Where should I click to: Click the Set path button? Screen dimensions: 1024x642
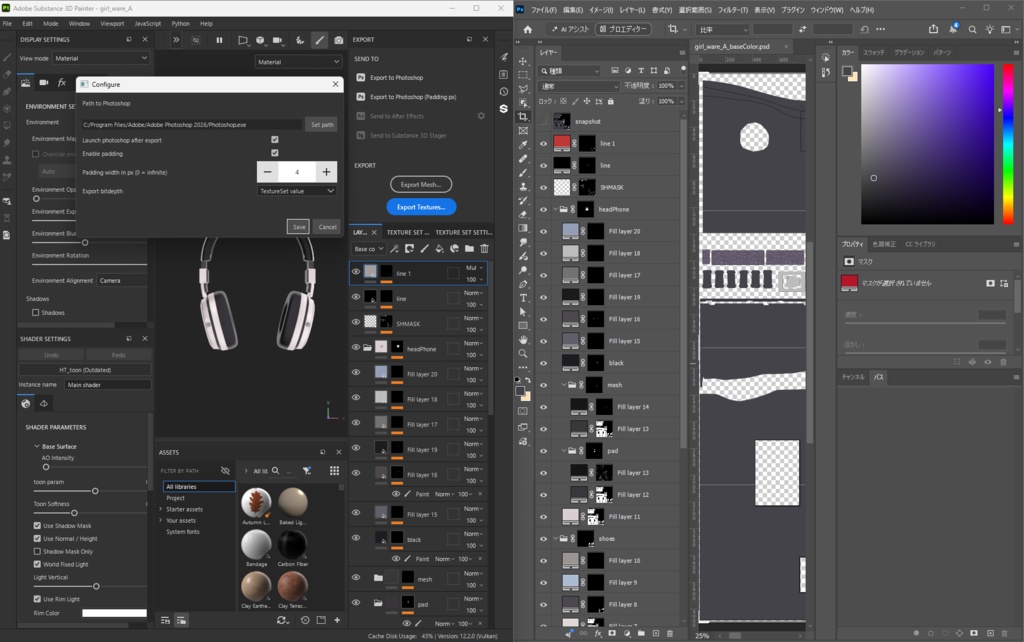tap(322, 124)
